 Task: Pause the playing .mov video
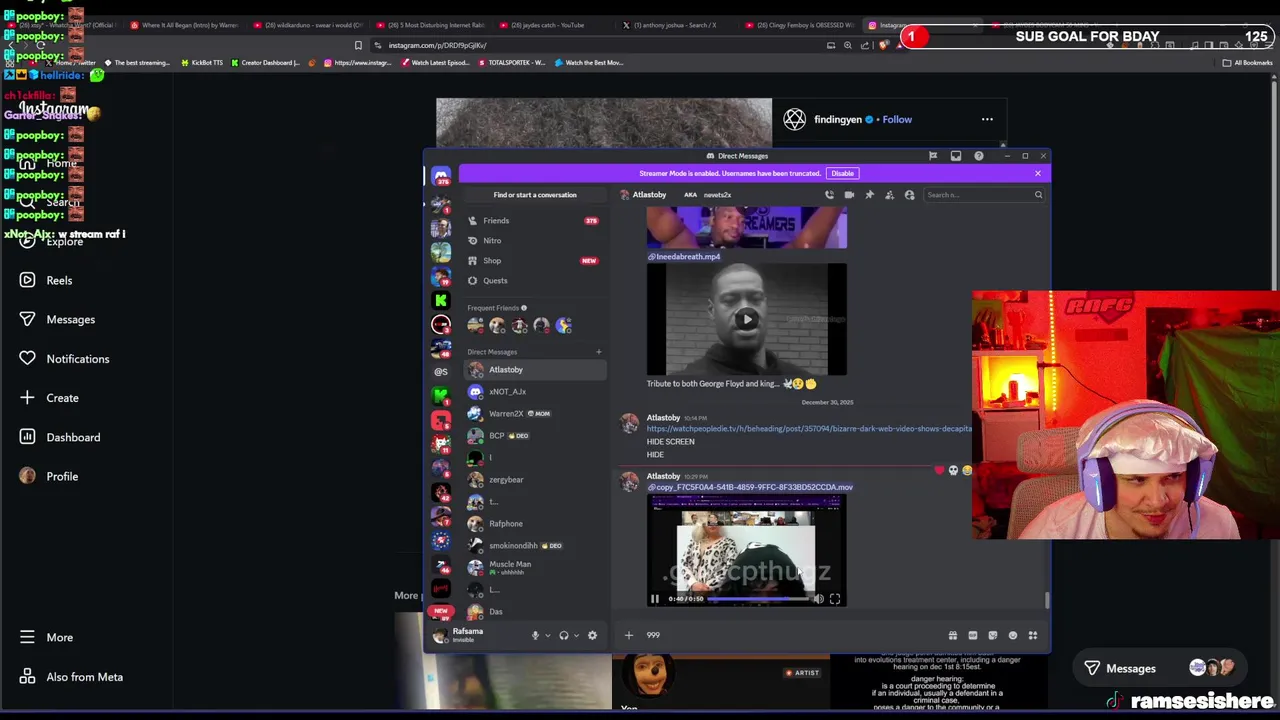tap(655, 599)
